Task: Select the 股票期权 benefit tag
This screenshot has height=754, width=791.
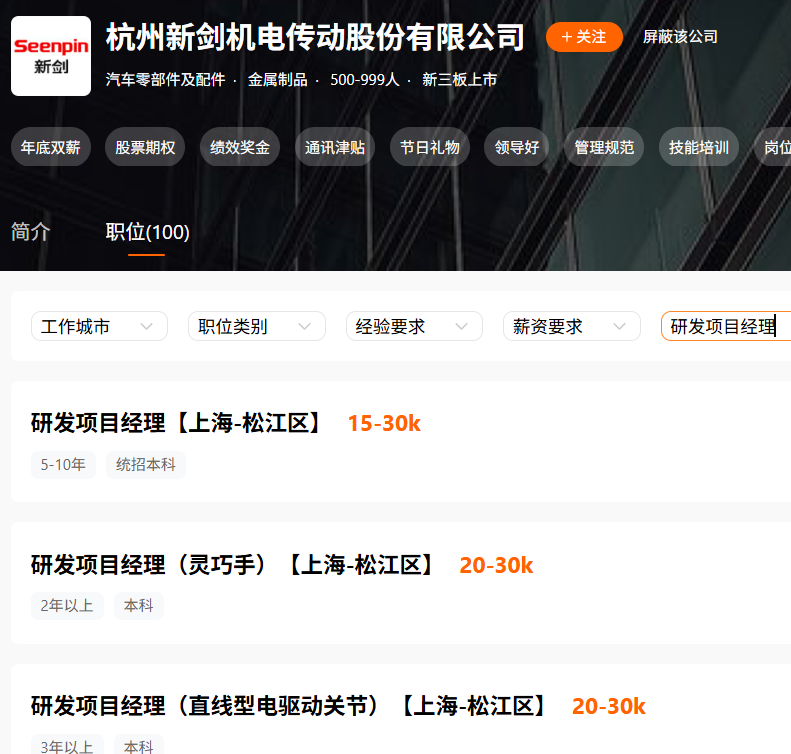Action: [x=145, y=147]
